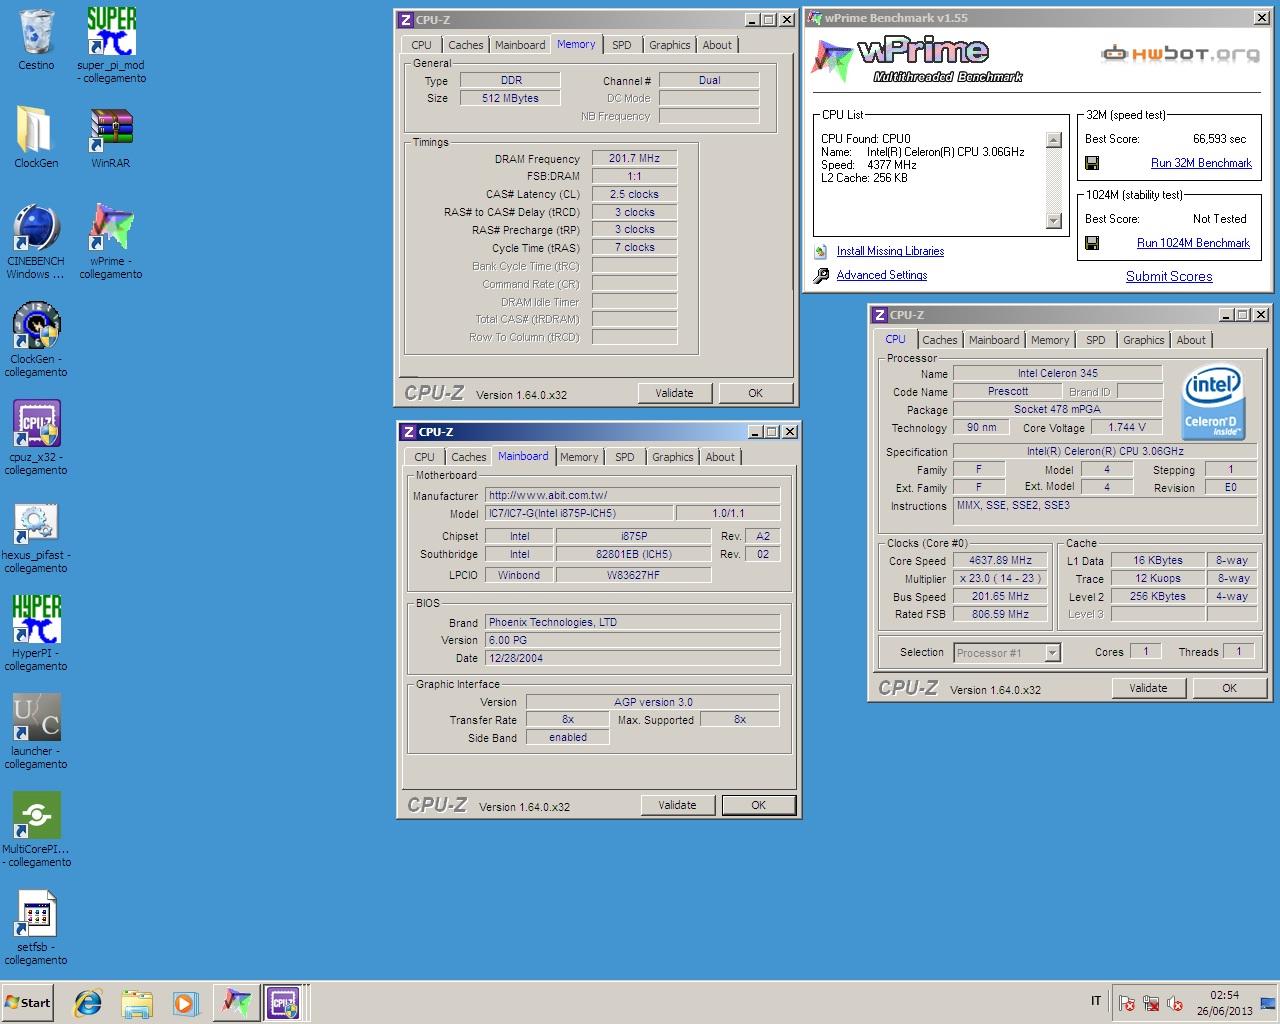Click OK in memory CPU-Z window
Viewport: 1280px width, 1024px height.
pyautogui.click(x=755, y=394)
